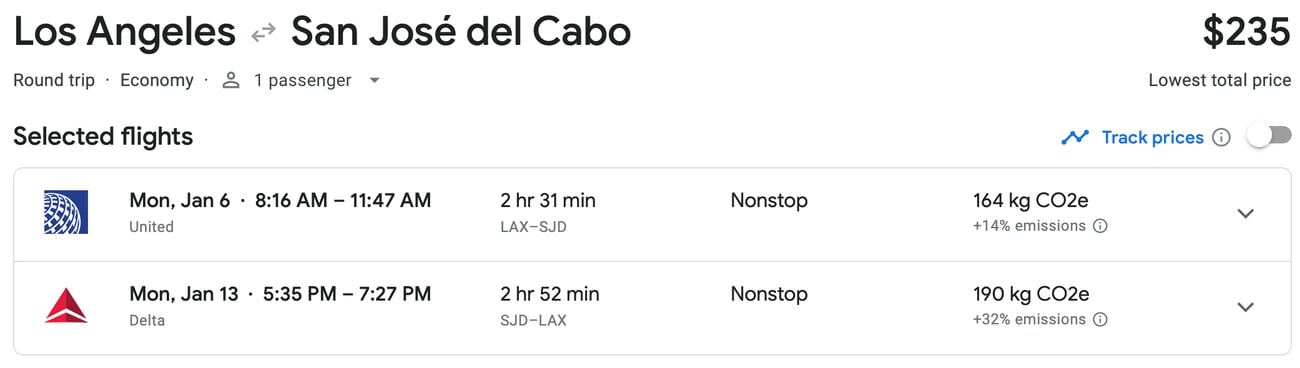Image resolution: width=1300 pixels, height=368 pixels.
Task: Enable the Track prices toggle switch
Action: [1269, 137]
